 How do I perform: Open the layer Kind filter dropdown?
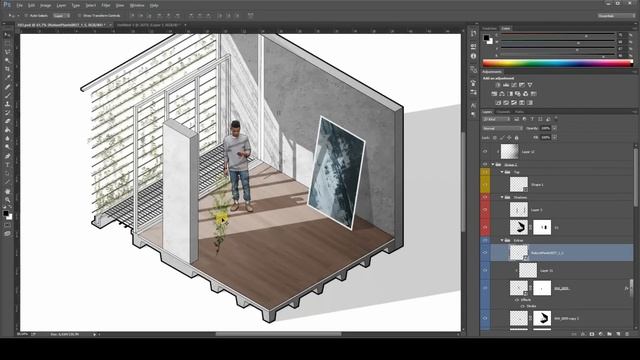click(496, 119)
